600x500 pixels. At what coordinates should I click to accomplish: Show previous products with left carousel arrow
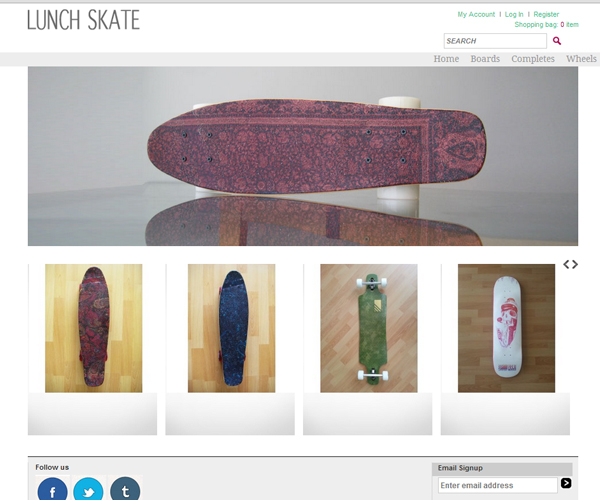(566, 264)
